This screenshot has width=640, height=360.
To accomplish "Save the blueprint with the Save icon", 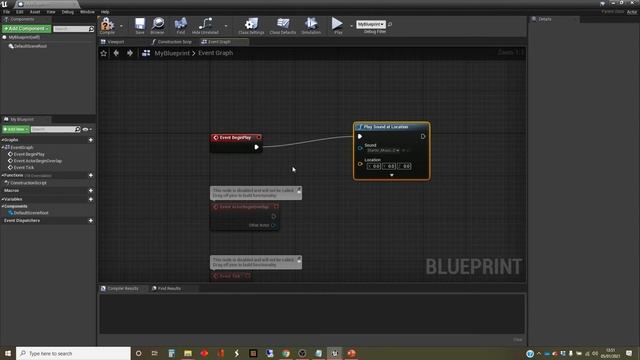I will coord(140,26).
